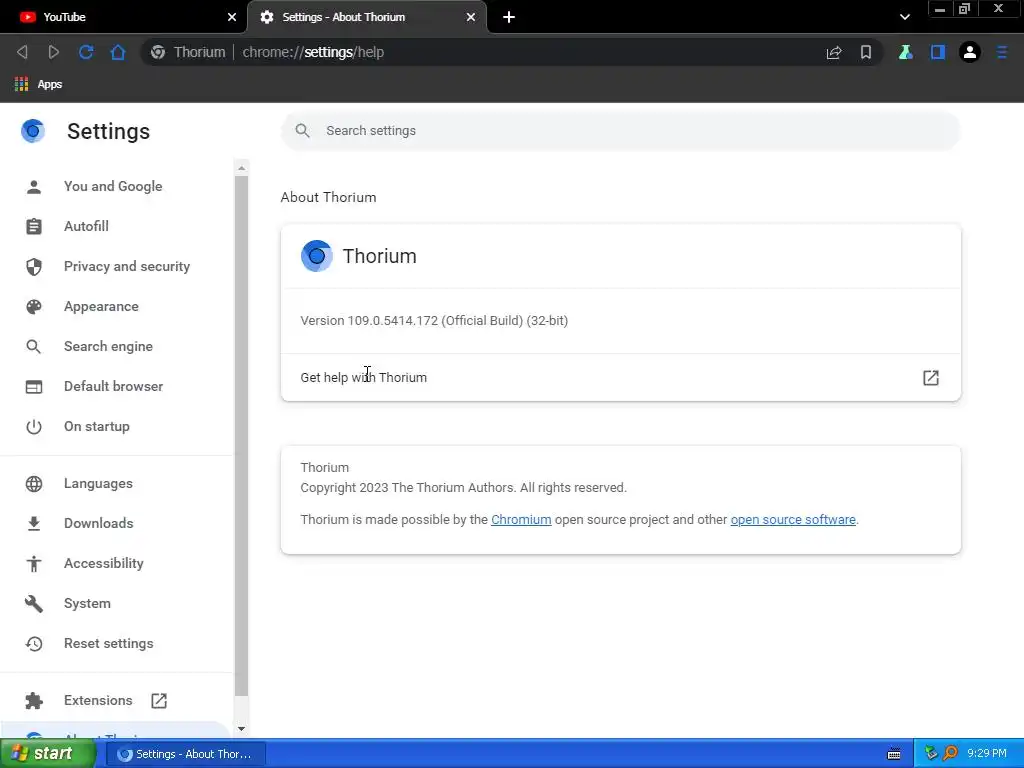Click the sidebar scrollbar thumb
1024x768 pixels.
tap(242, 436)
